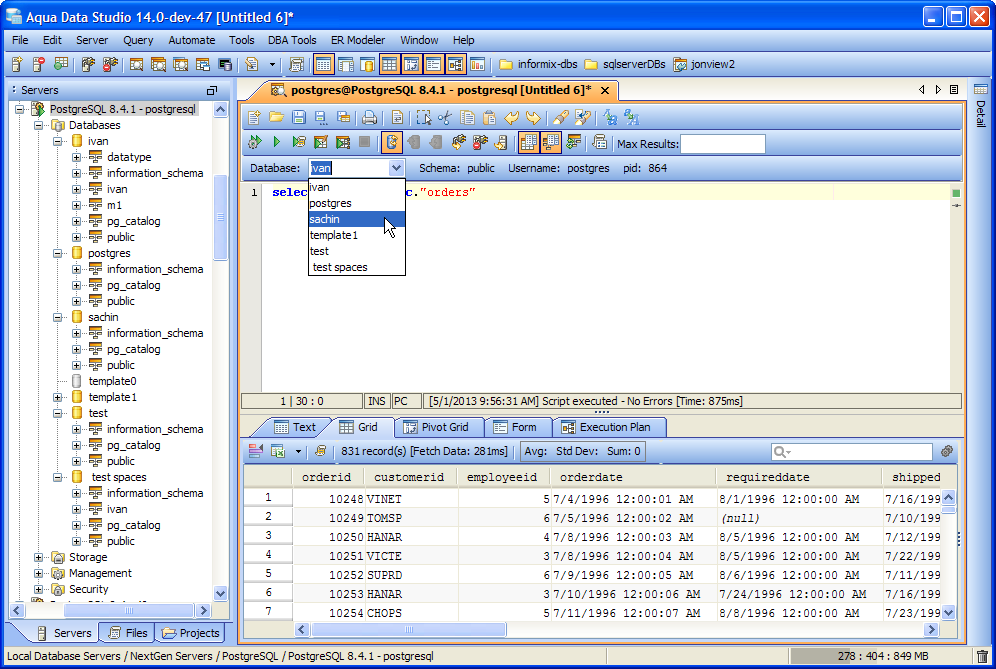Toggle the highlighted pivot button in main toolbar
The image size is (996, 669).
pyautogui.click(x=411, y=64)
